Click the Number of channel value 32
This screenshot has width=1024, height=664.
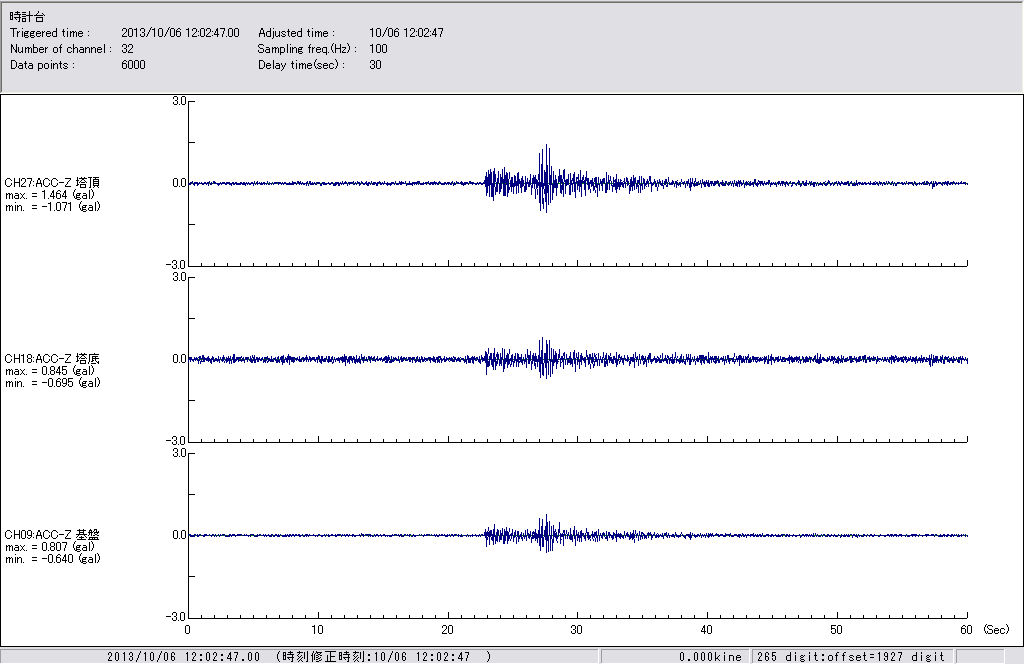(x=127, y=49)
